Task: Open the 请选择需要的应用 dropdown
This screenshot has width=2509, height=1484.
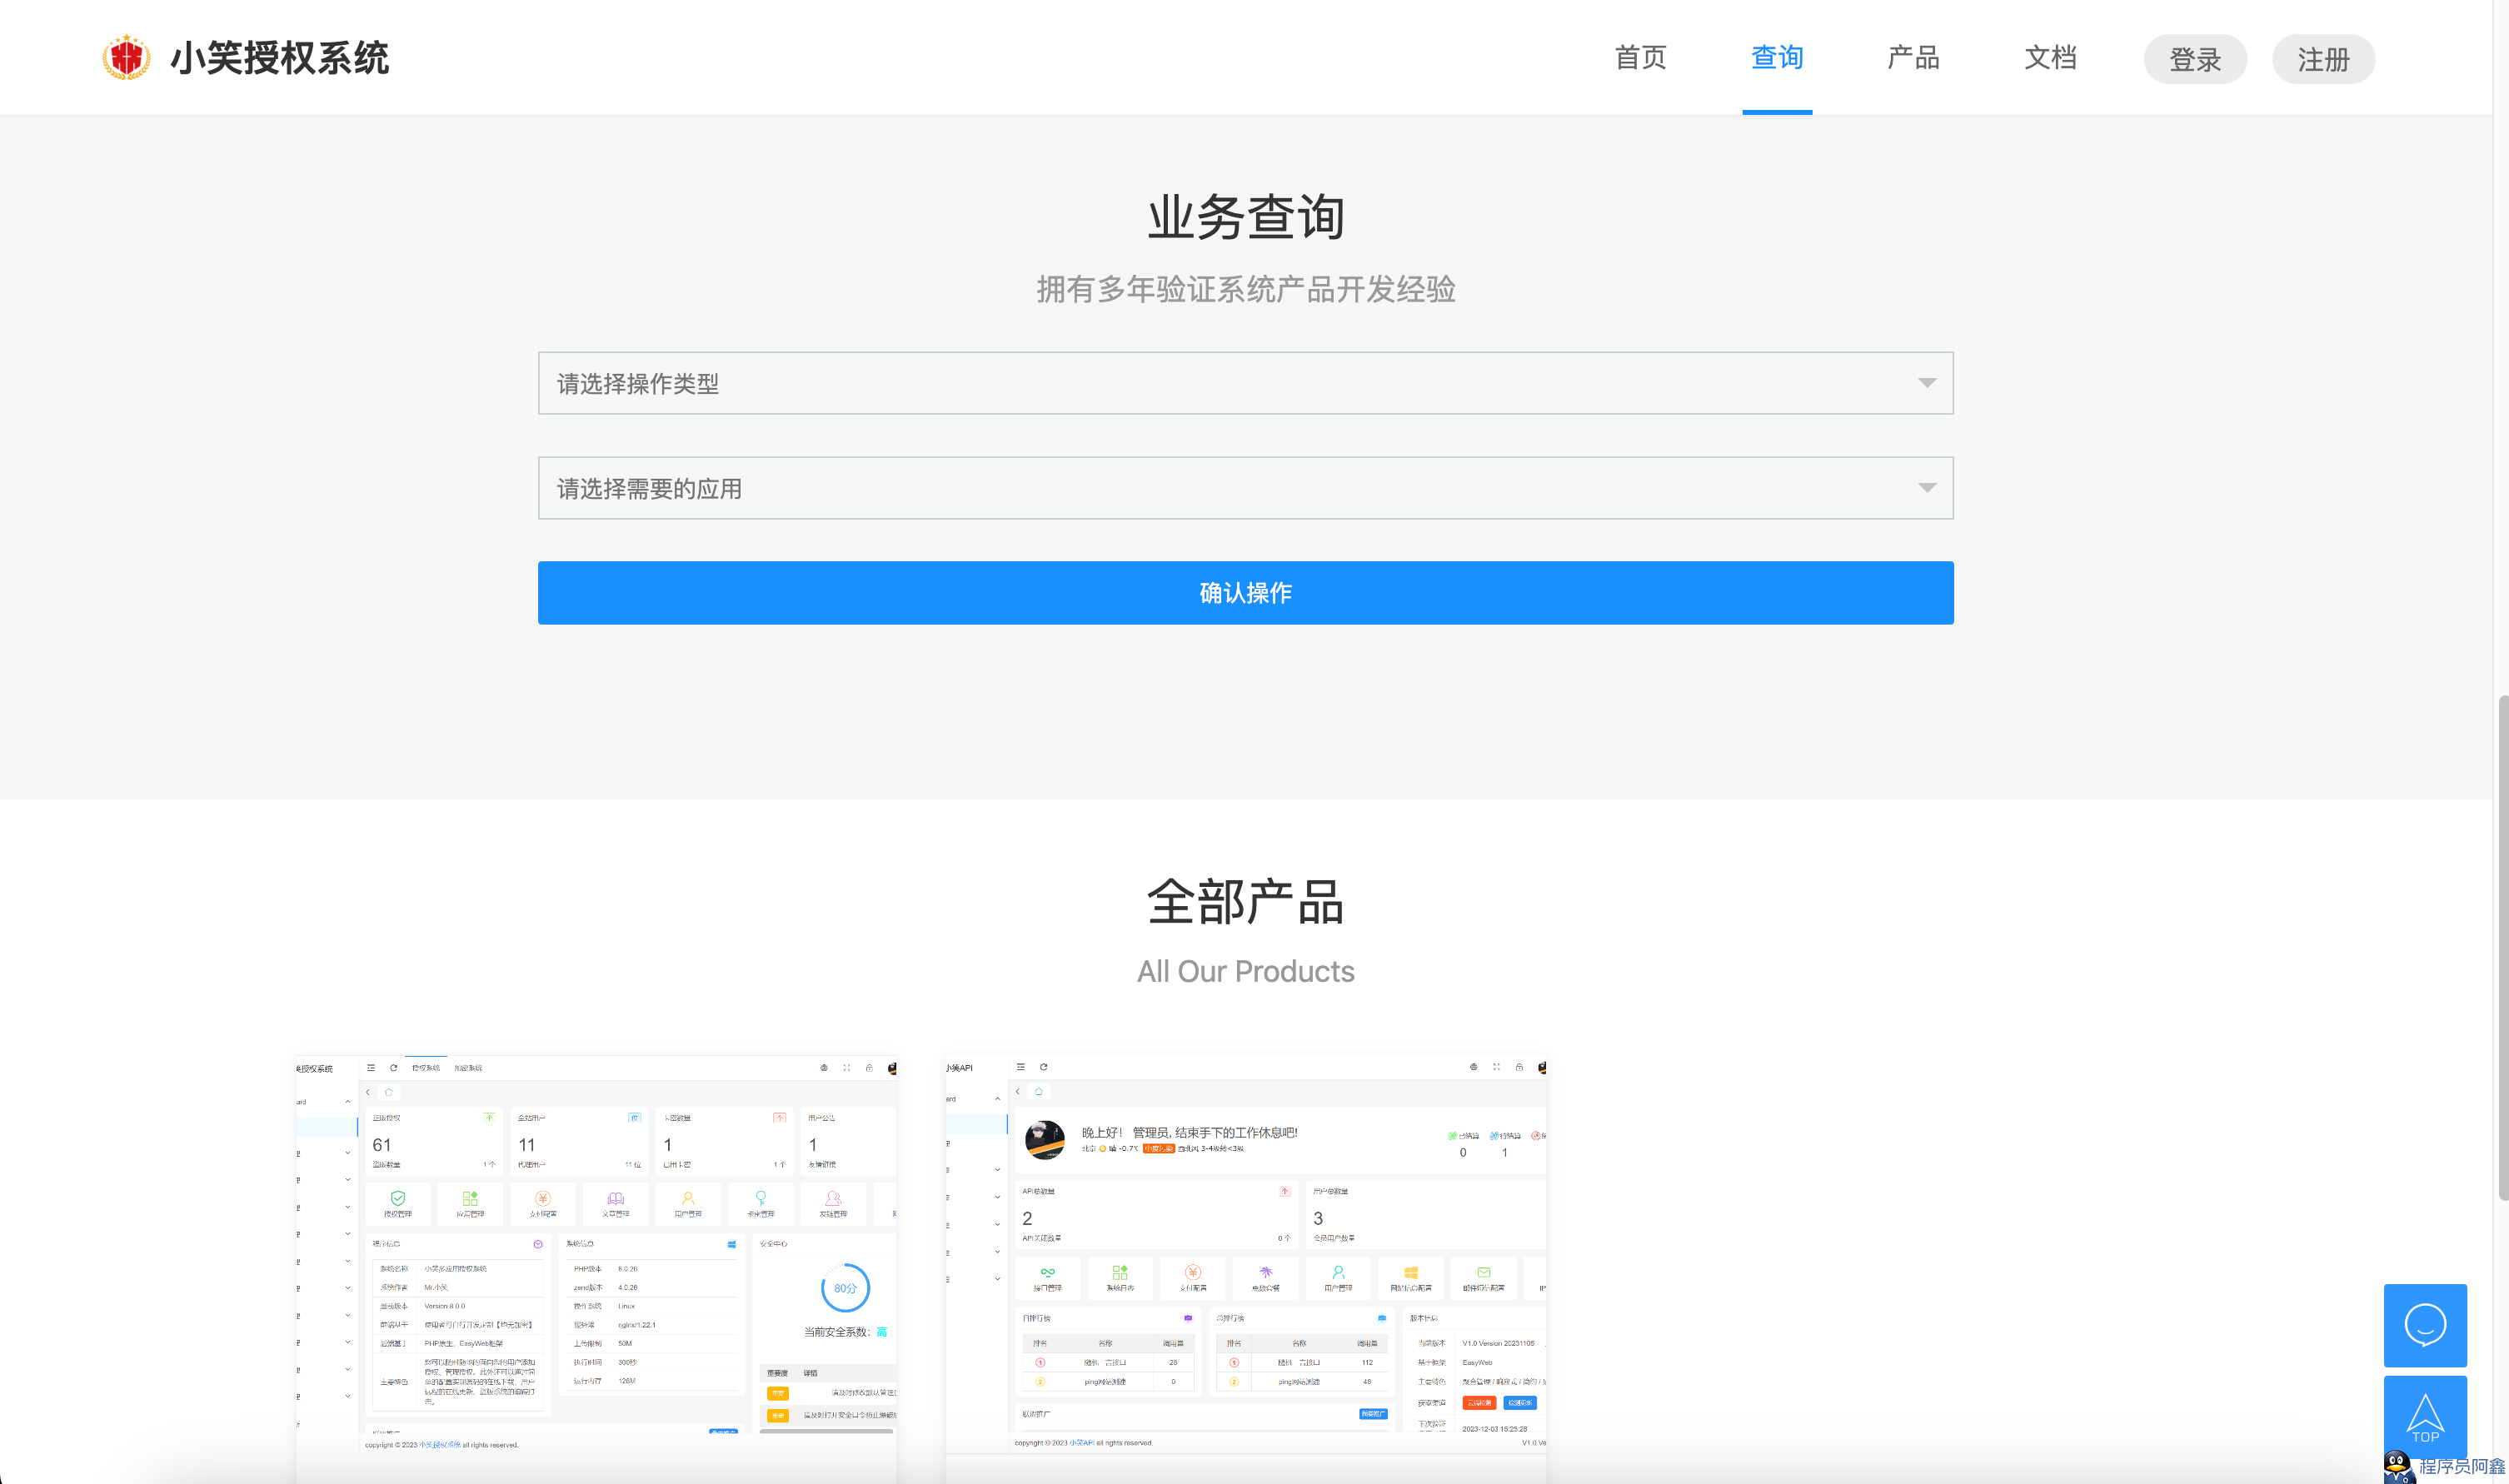Action: pos(1245,488)
